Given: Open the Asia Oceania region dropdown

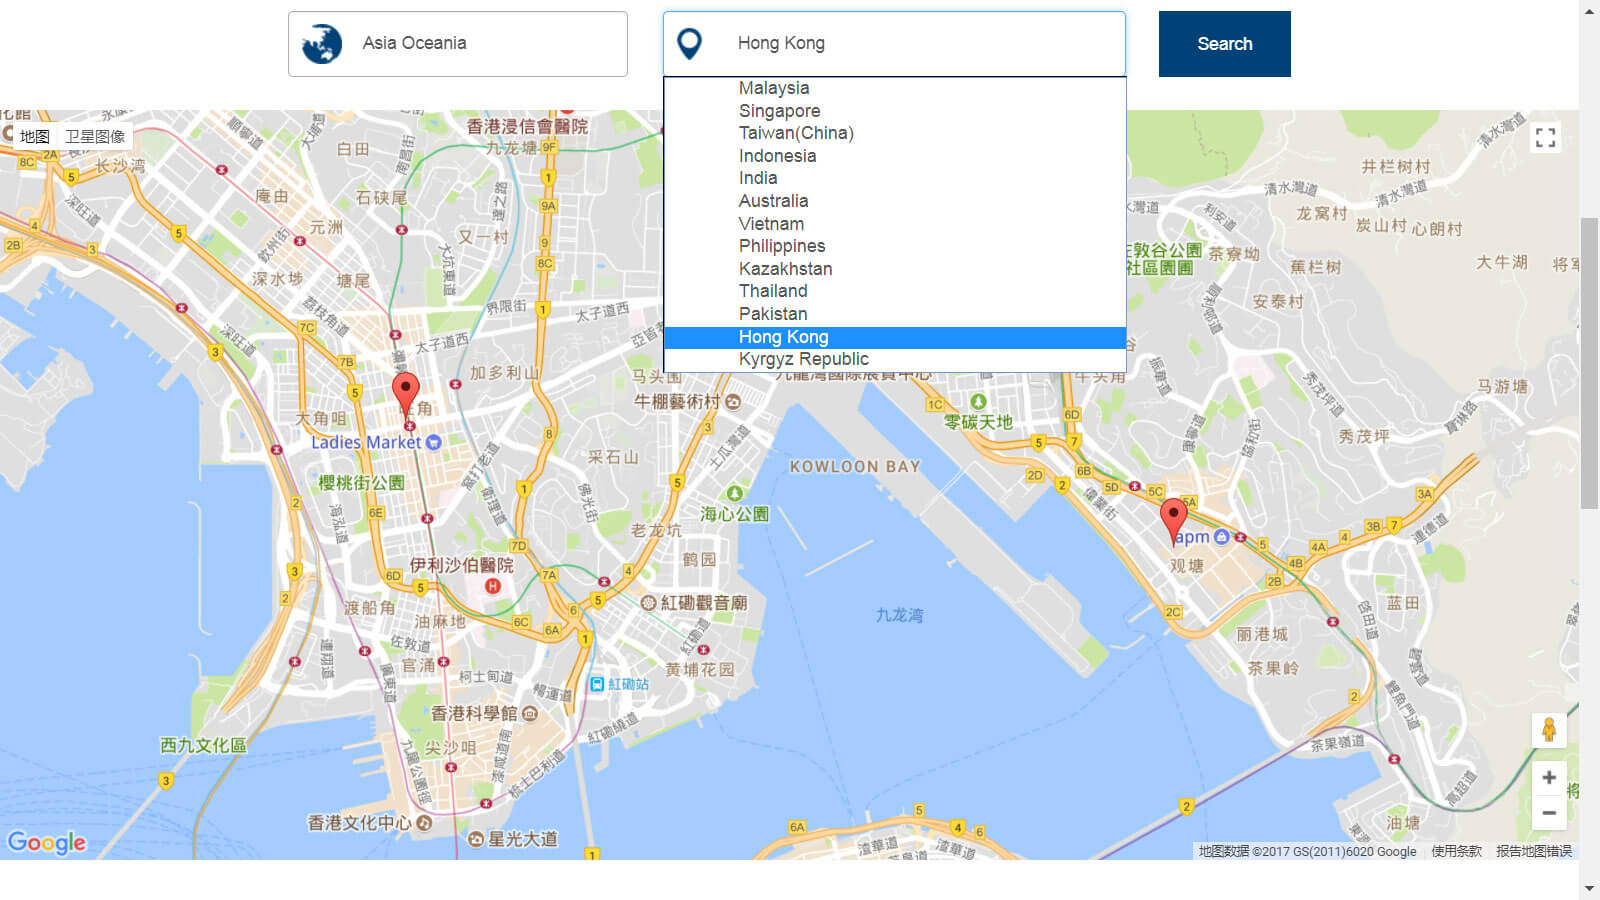Looking at the screenshot, I should (x=458, y=44).
